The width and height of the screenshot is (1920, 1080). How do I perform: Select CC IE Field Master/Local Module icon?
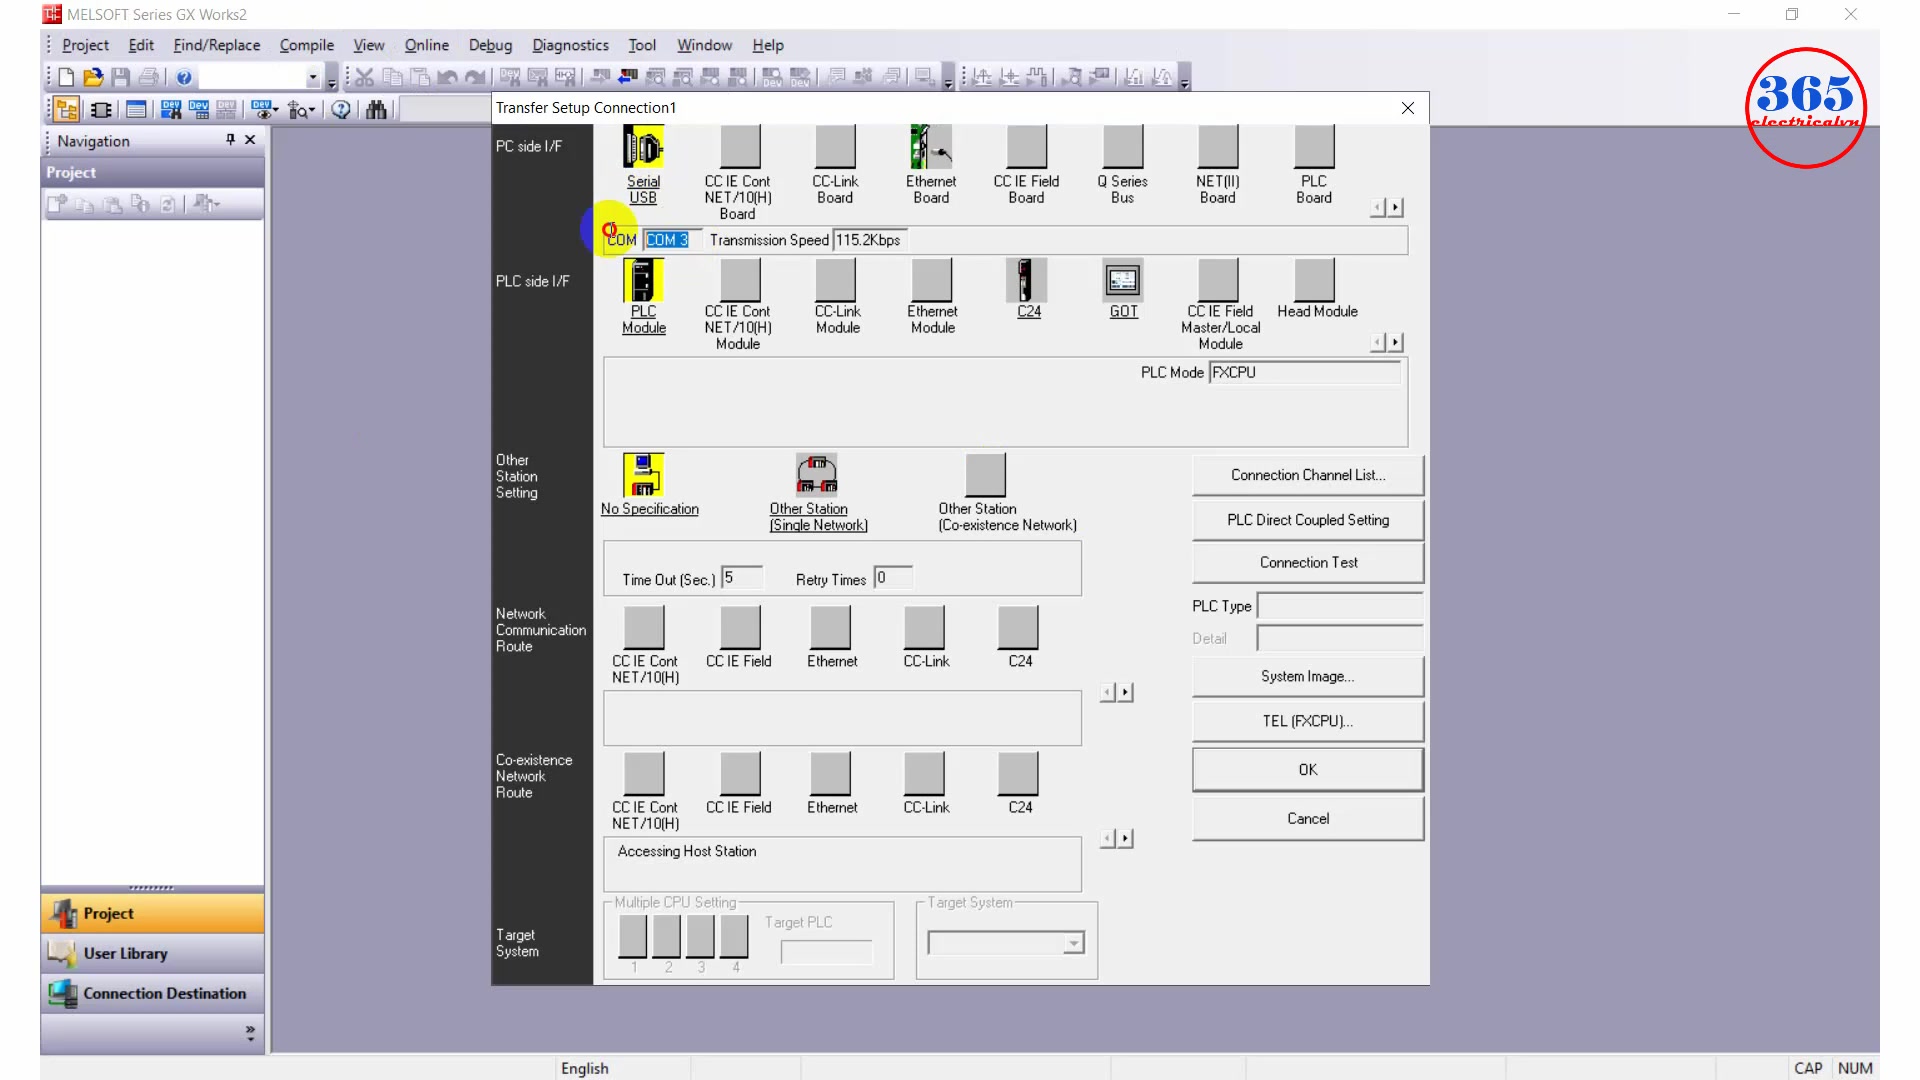(1218, 280)
